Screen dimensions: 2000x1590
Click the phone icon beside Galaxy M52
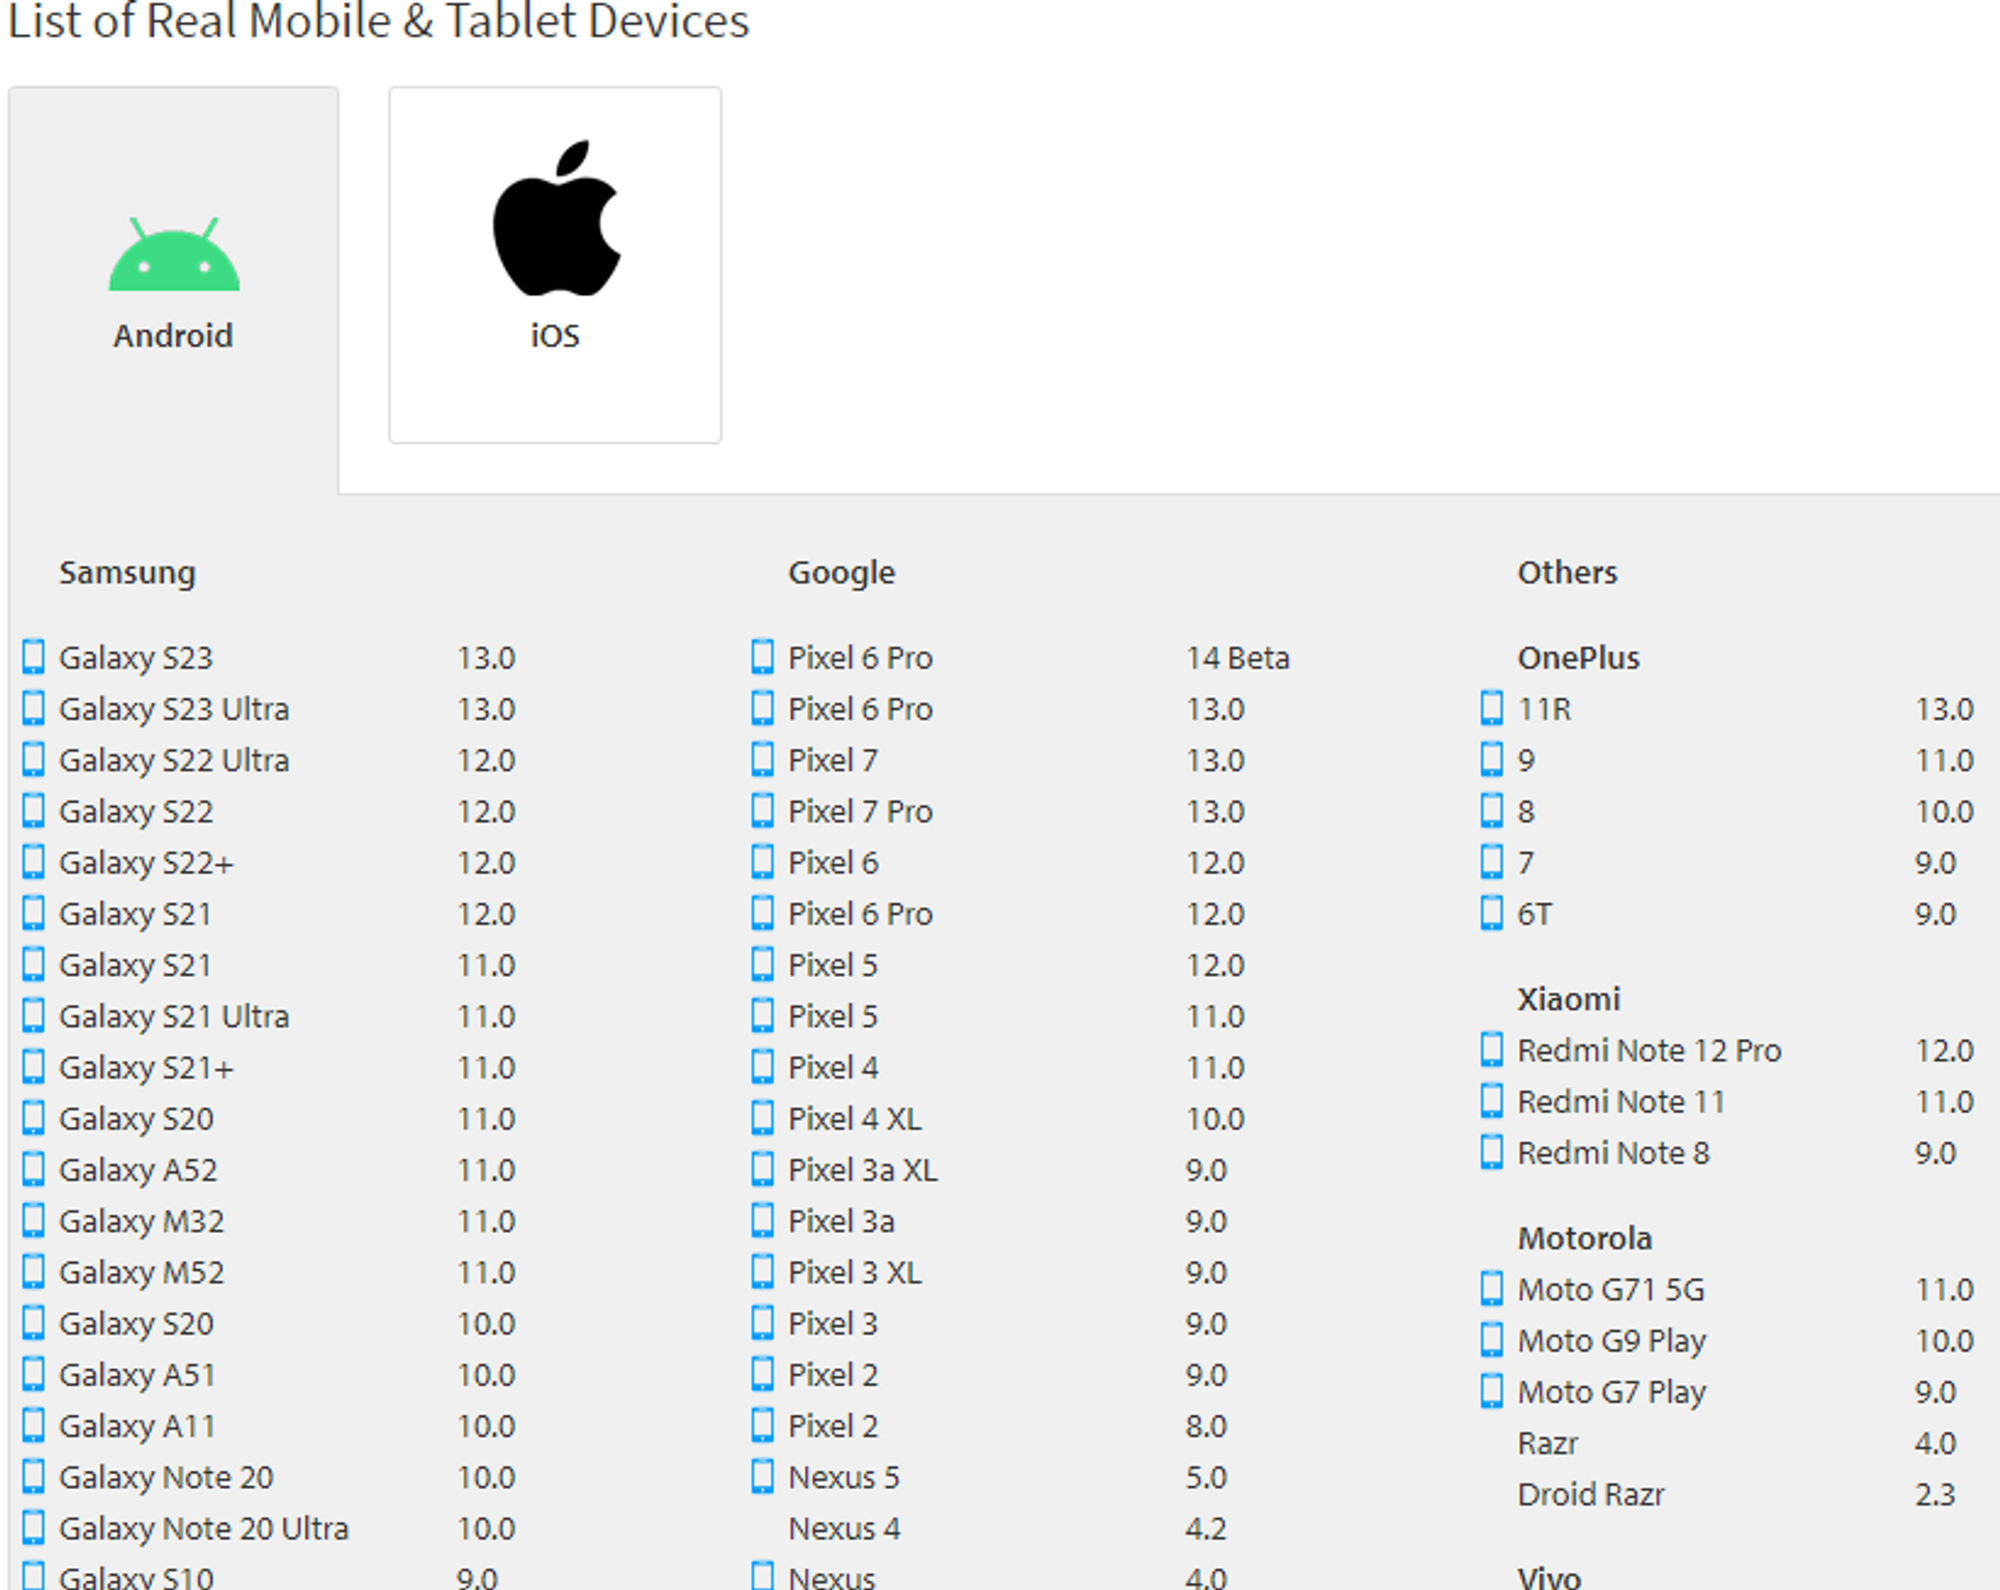(33, 1271)
